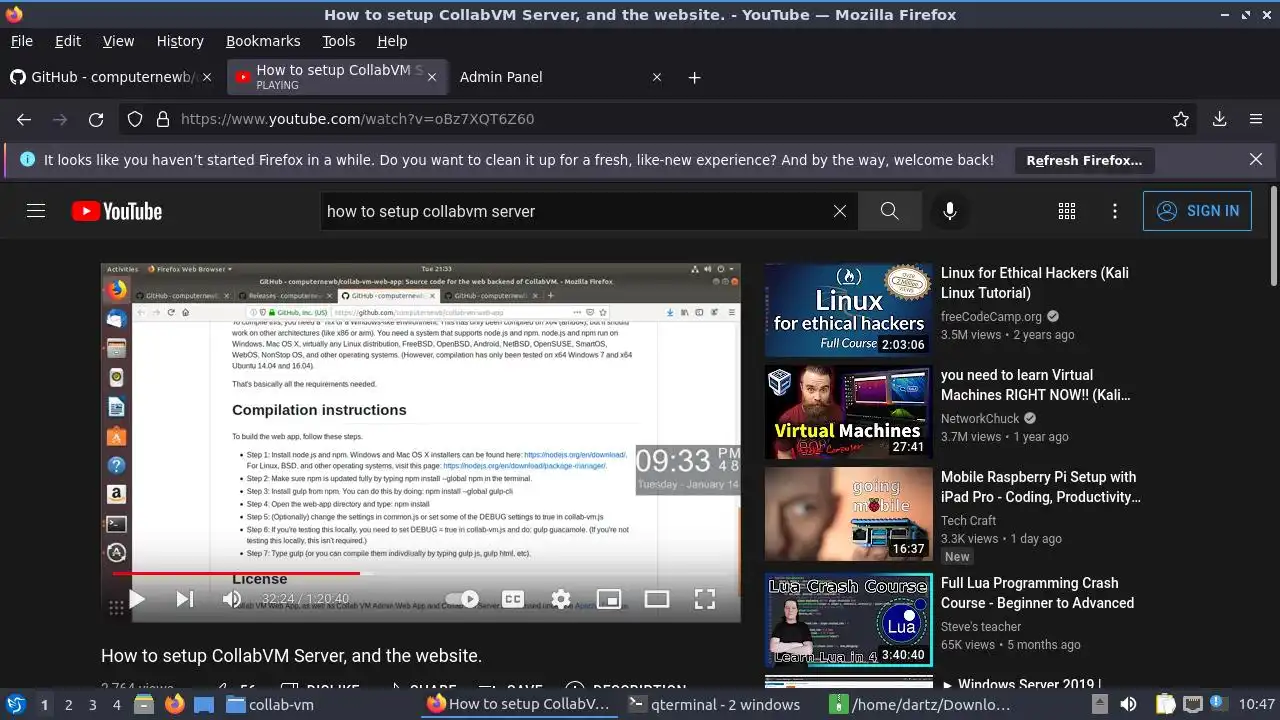Image resolution: width=1280 pixels, height=720 pixels.
Task: Open the Bookmarks menu
Action: tap(263, 41)
